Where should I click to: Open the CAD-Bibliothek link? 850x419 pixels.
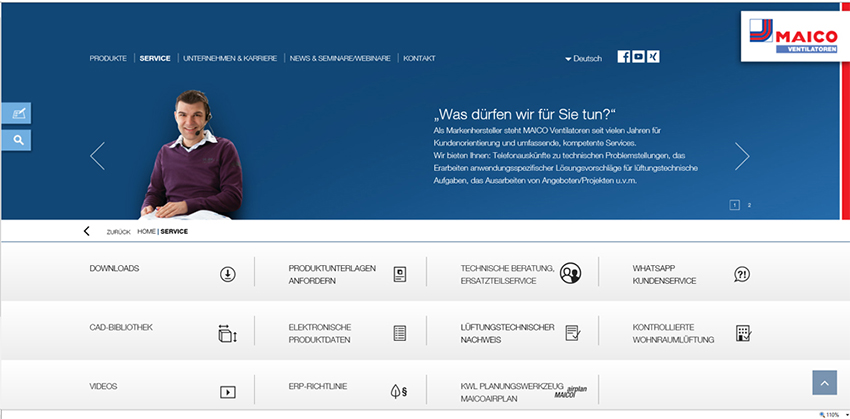121,327
